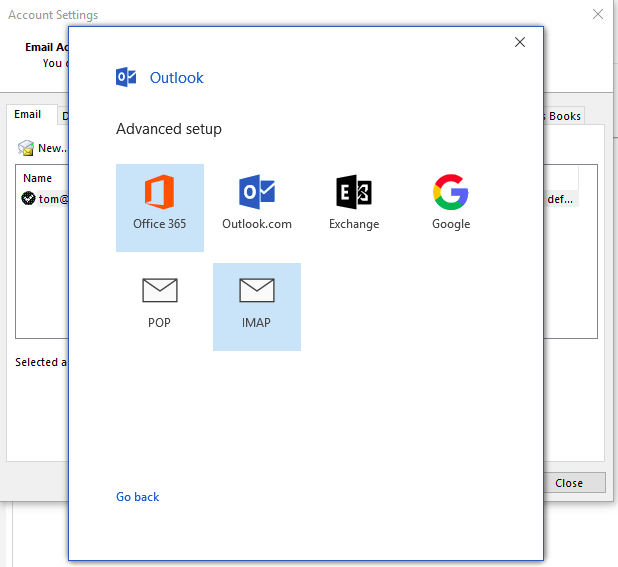
Task: Close the Account Settings window
Action: [x=598, y=14]
